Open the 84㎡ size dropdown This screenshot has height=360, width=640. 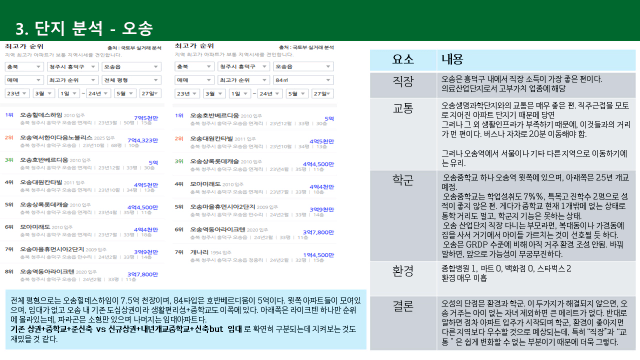click(303, 80)
